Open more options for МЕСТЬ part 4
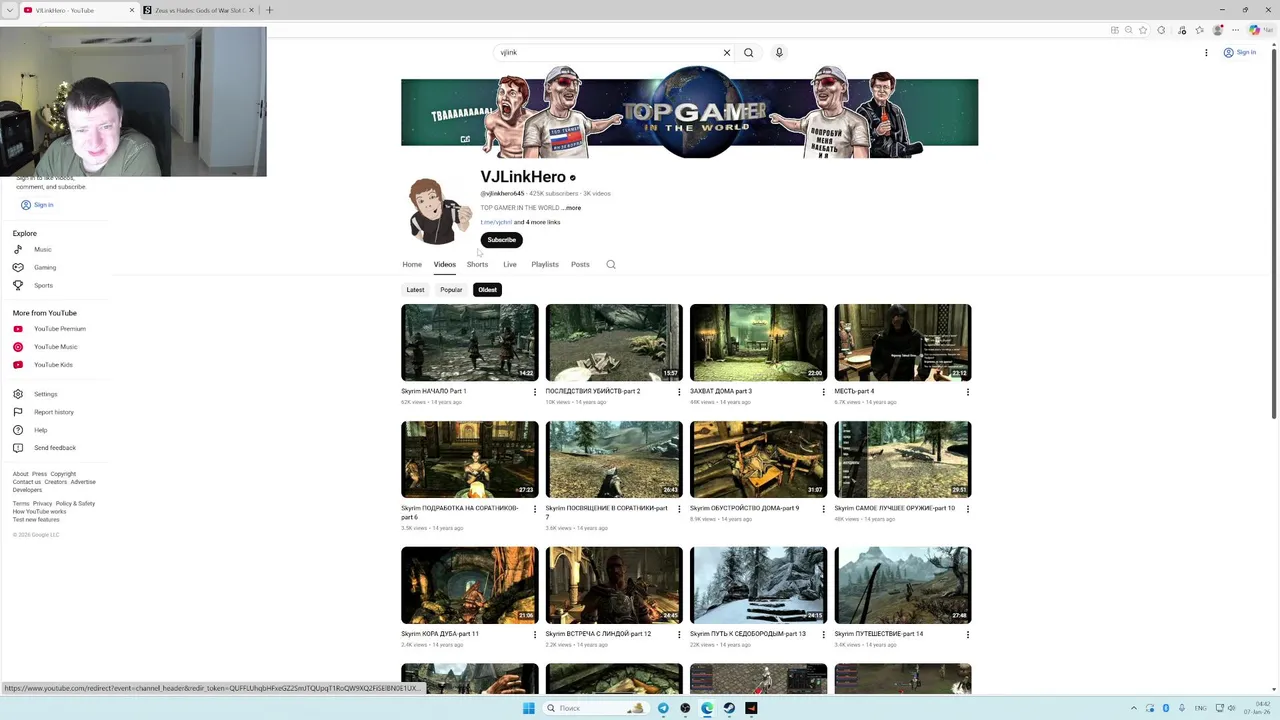Image resolution: width=1280 pixels, height=720 pixels. 968,392
